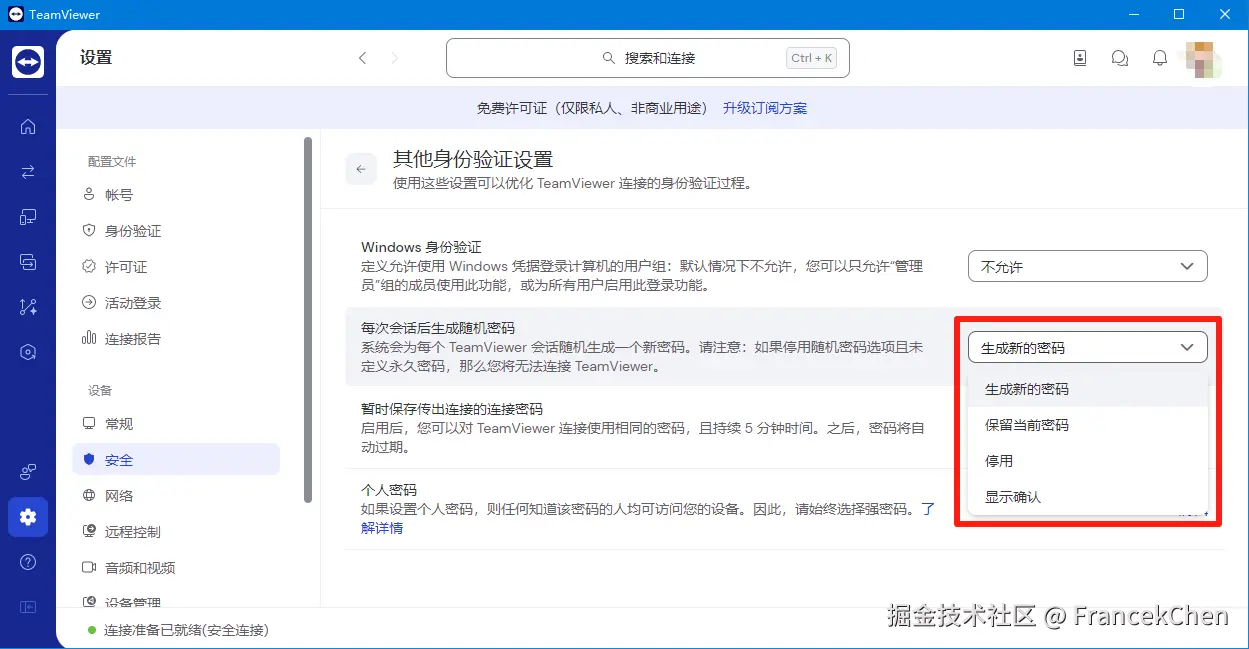
Task: Open the integrations icon above settings gear
Action: coord(28,472)
